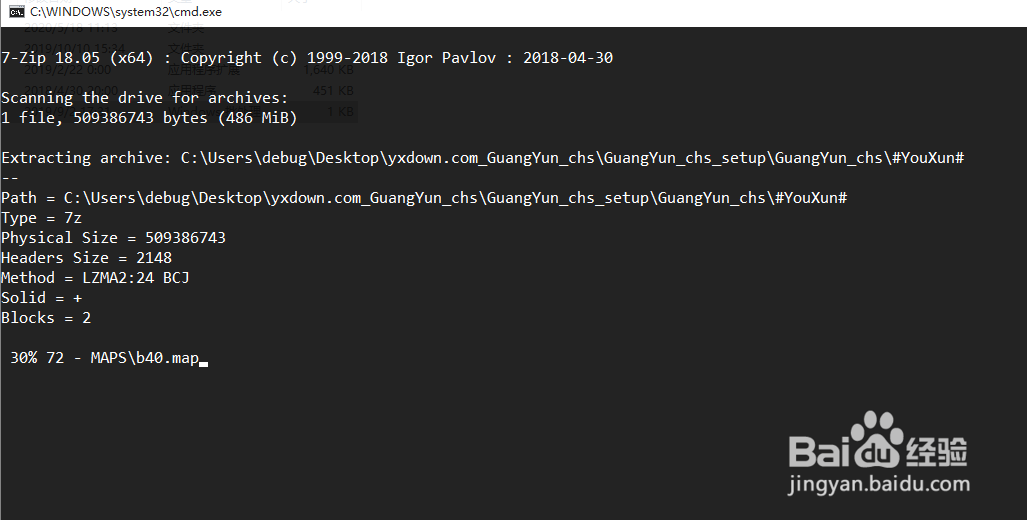Click the 'Extracting archive:' output line
The height and width of the screenshot is (520, 1027).
click(483, 158)
